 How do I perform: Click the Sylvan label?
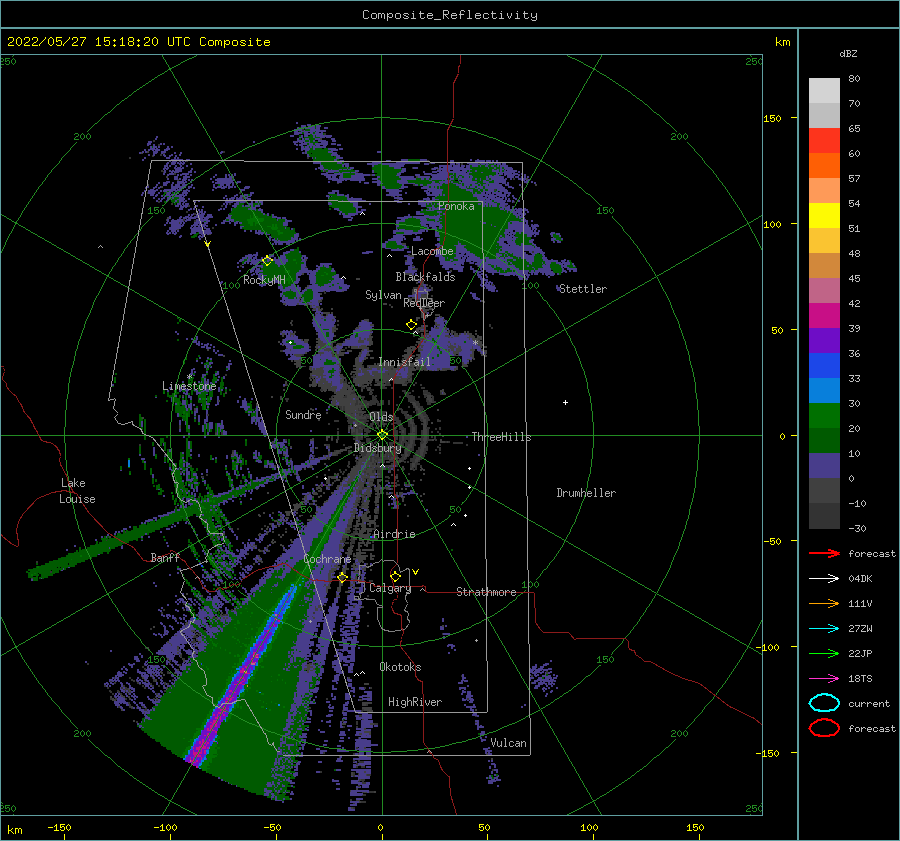tap(383, 295)
